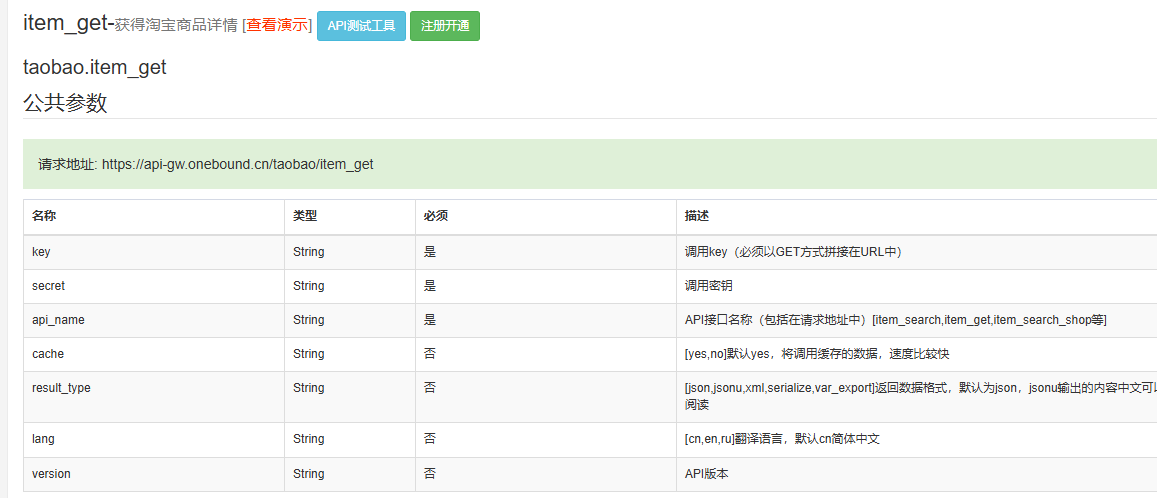Click the API接口名称 description text

pyautogui.click(x=896, y=319)
